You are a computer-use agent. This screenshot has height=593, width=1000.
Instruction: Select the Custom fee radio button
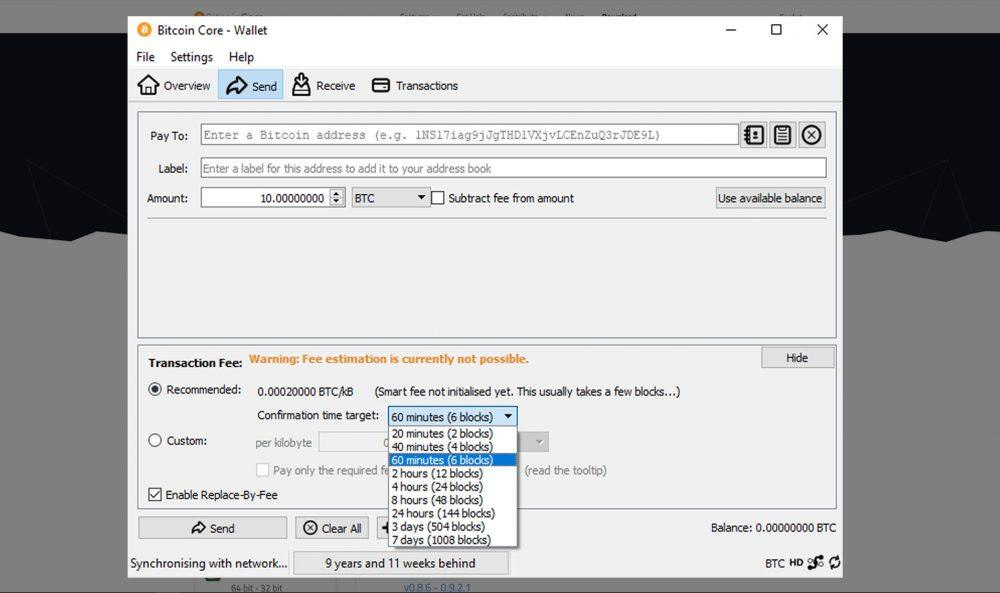tap(155, 441)
